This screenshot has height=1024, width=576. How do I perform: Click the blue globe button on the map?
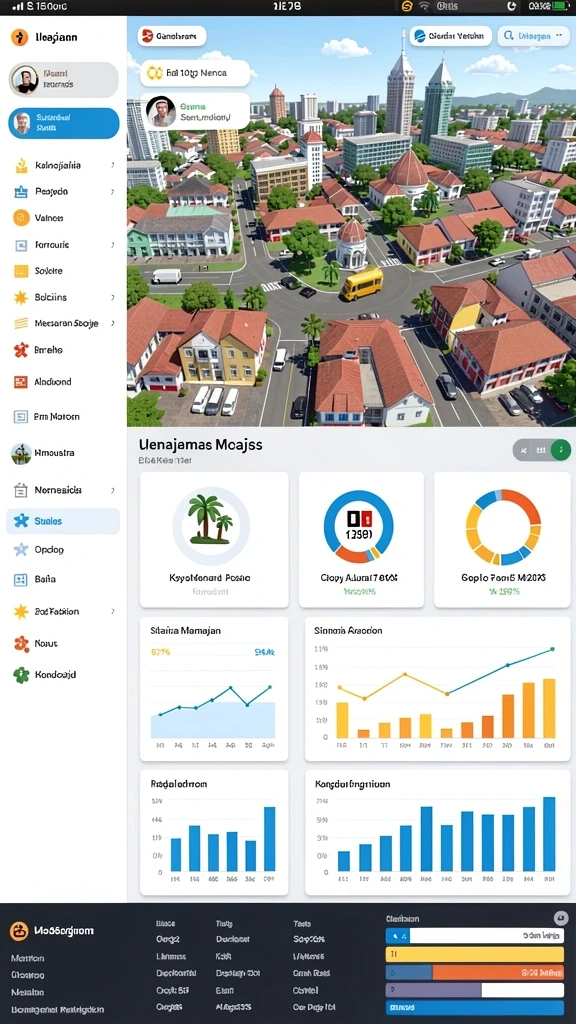tap(451, 37)
